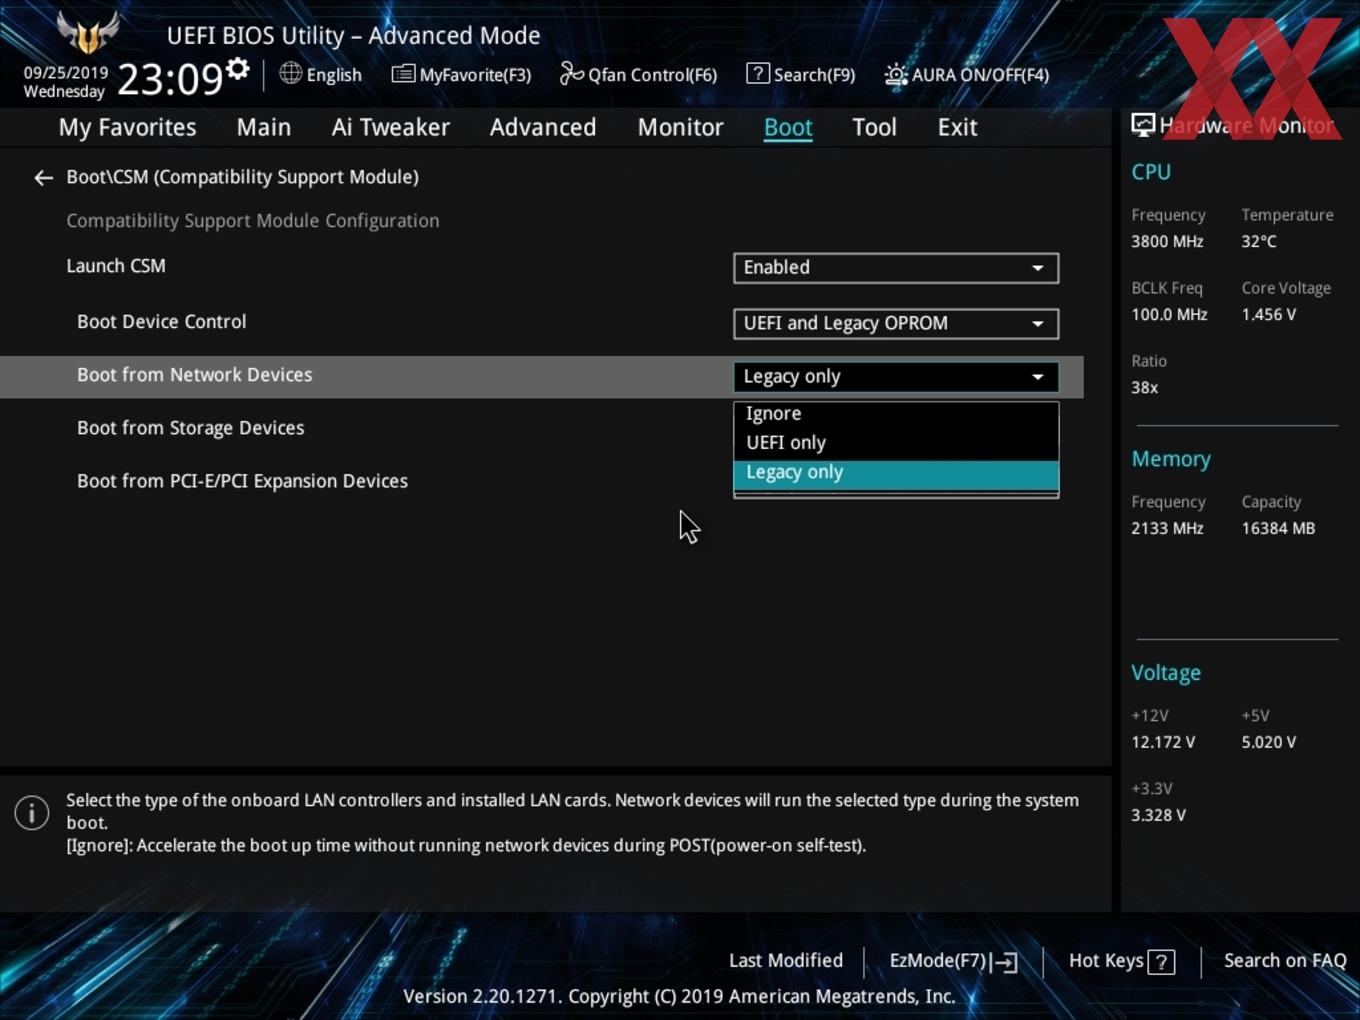Click Ratio value 38x

[1144, 388]
